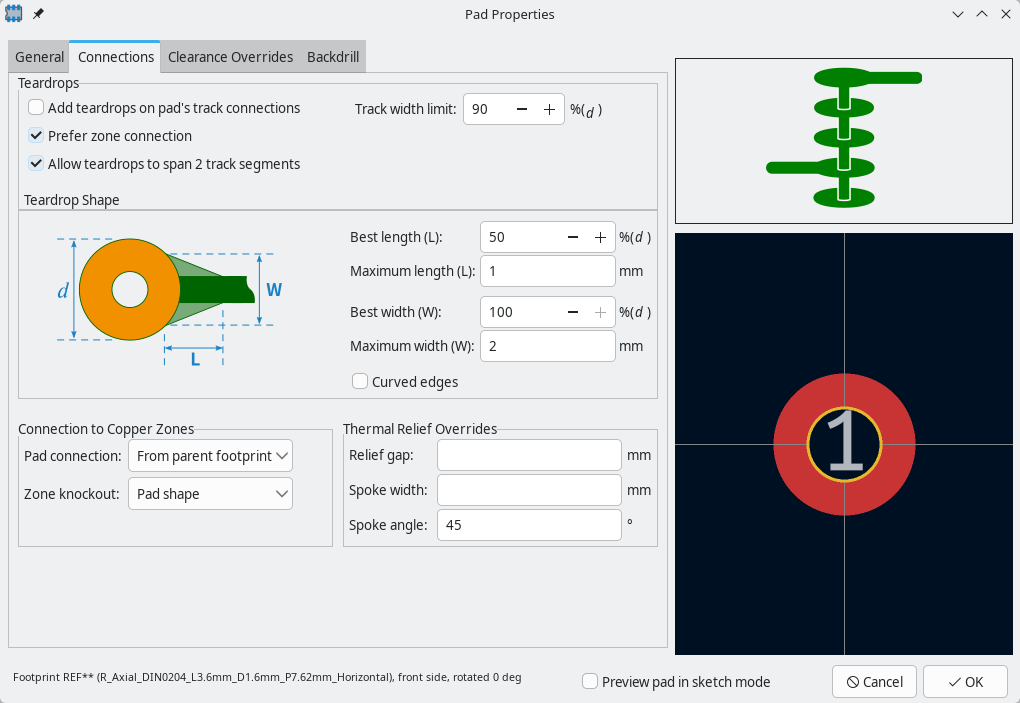Open the Clearance Overrides tab

click(x=230, y=57)
